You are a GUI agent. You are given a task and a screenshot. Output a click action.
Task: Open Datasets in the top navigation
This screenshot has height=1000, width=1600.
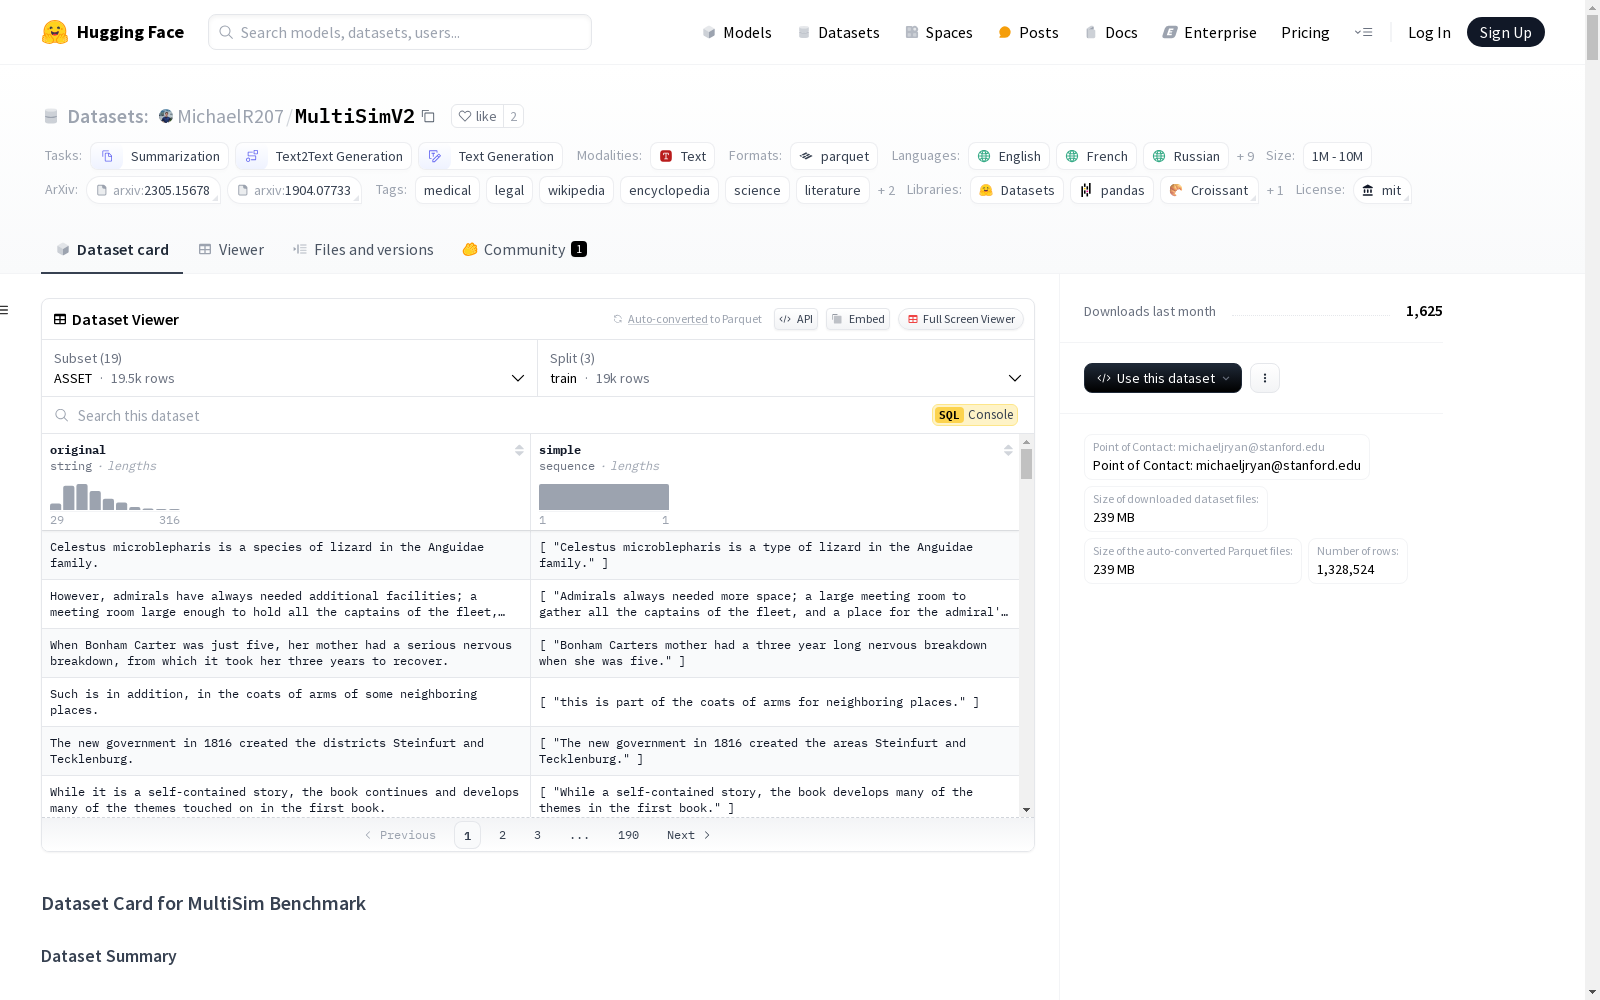pyautogui.click(x=838, y=32)
